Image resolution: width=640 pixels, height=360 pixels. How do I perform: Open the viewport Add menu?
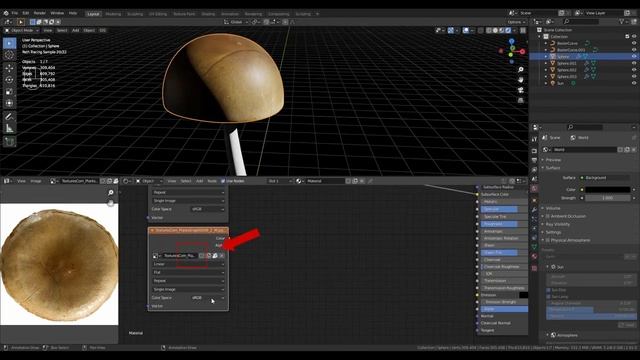(76, 30)
